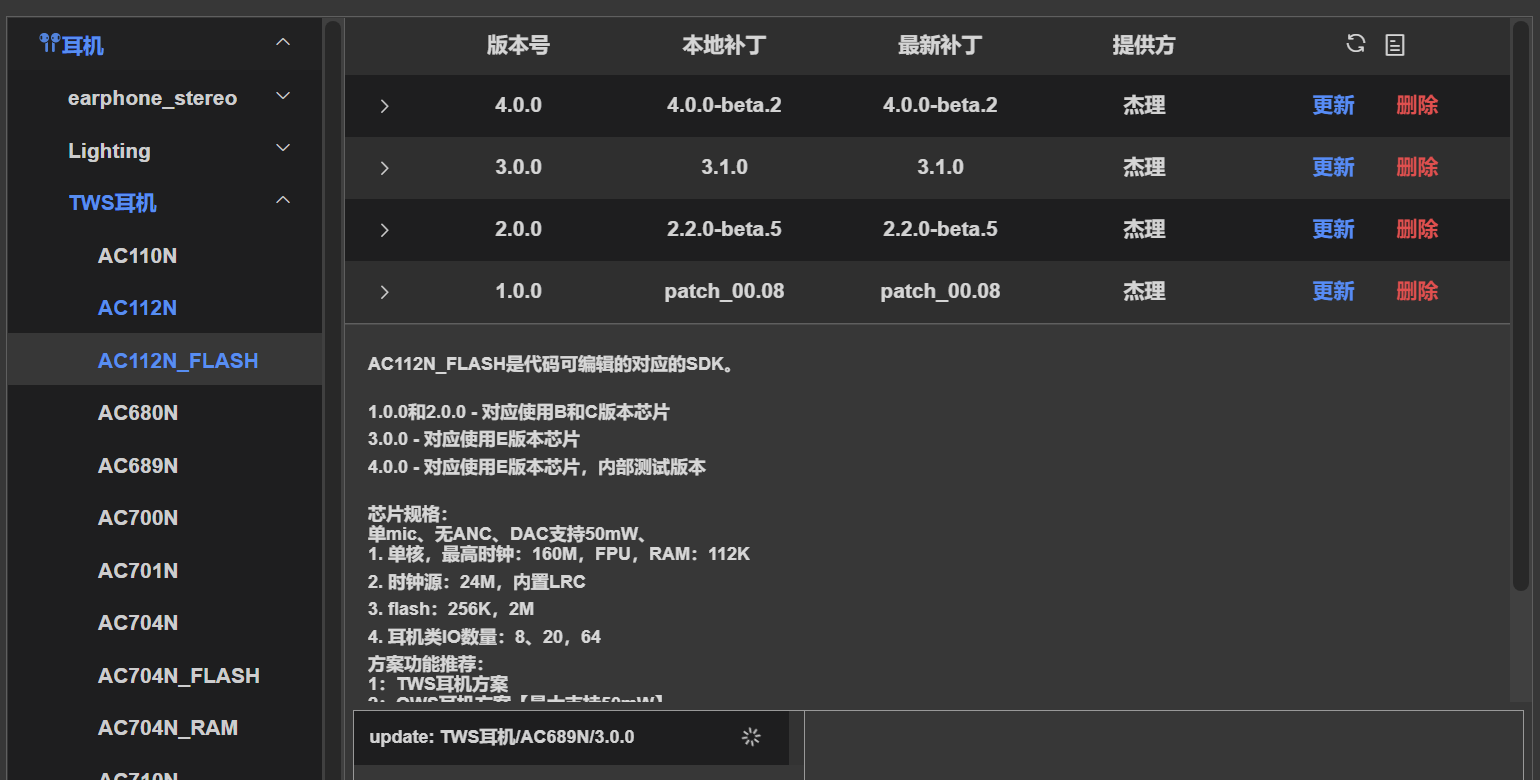Select AC112N in the chip tree

tap(137, 308)
